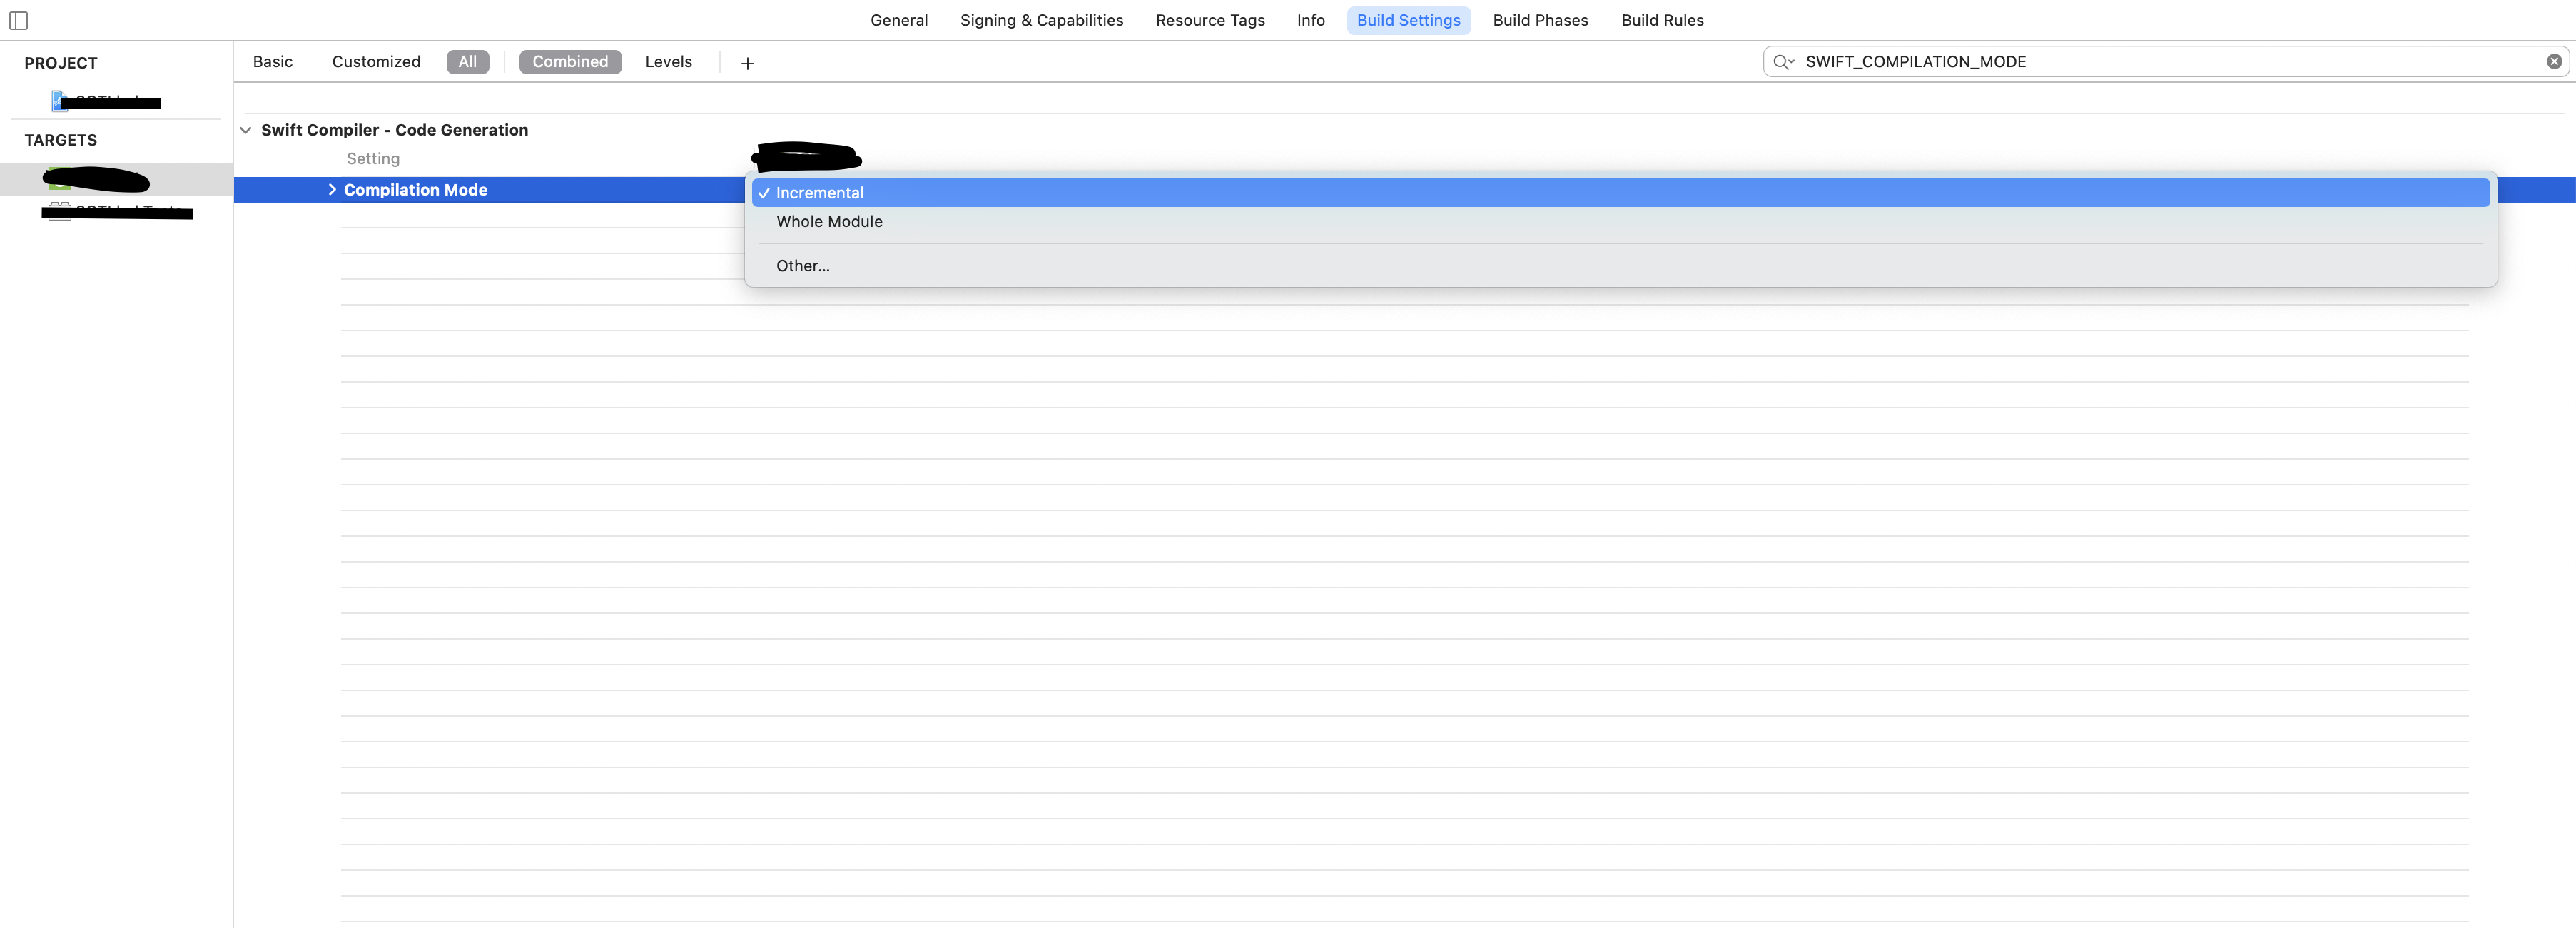Toggle the sidebar panel icon

point(18,20)
